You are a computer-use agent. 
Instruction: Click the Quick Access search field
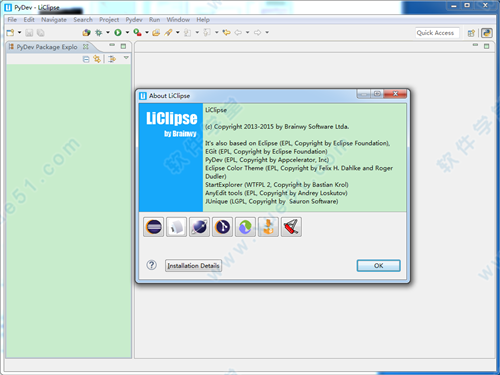click(437, 33)
